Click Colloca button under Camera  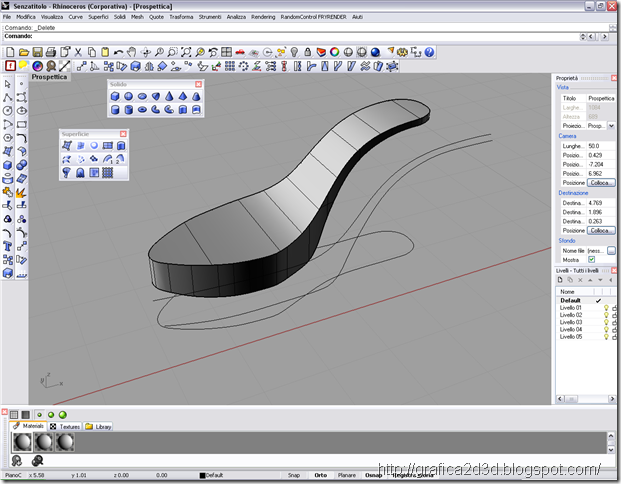coord(601,183)
